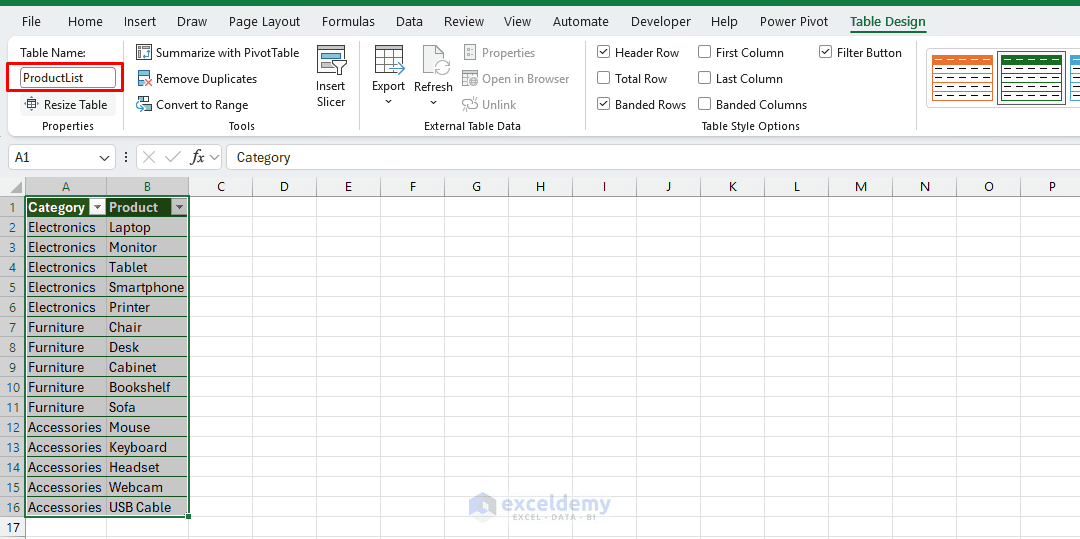Click the Remove Duplicates icon

[144, 78]
